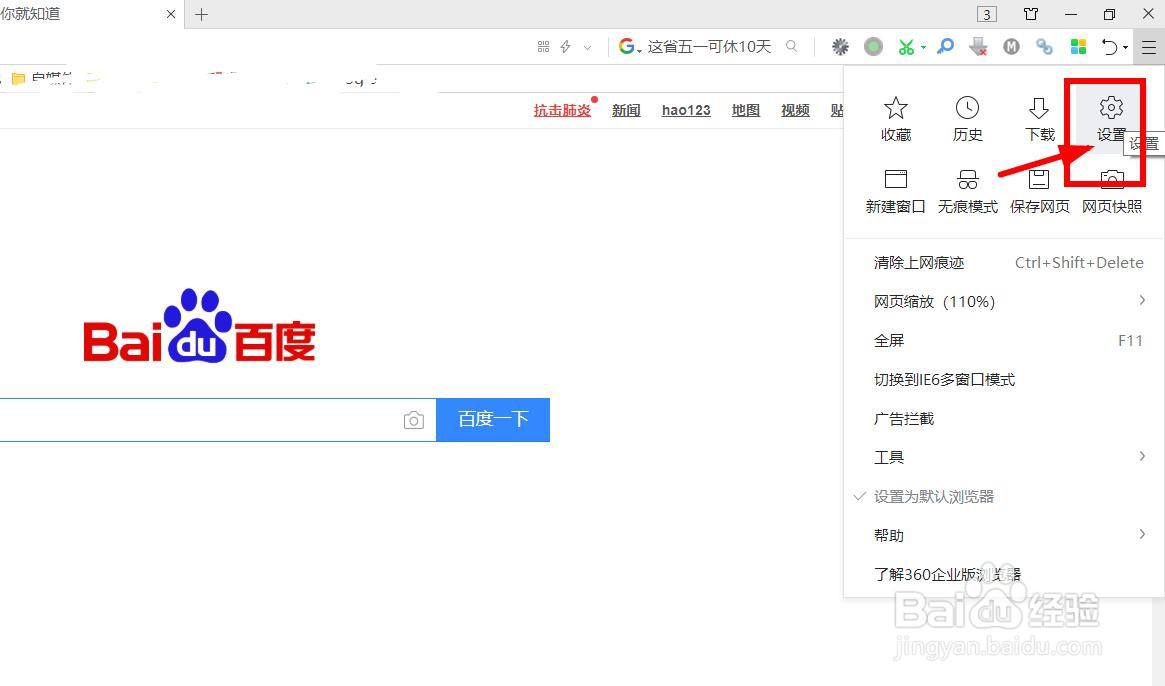
Task: Click the 百度一下 search button
Action: (493, 420)
